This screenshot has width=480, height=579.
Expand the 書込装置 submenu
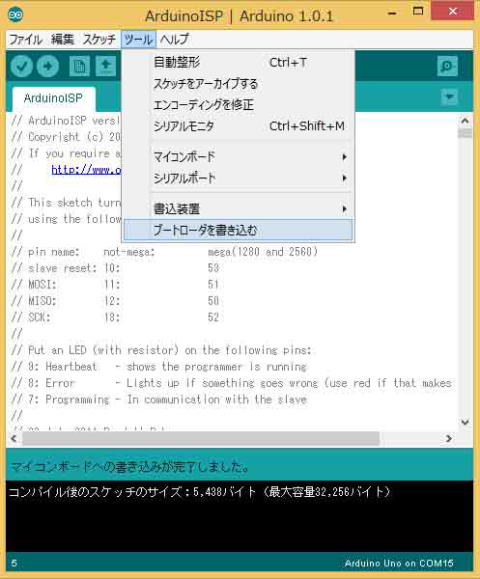238,209
